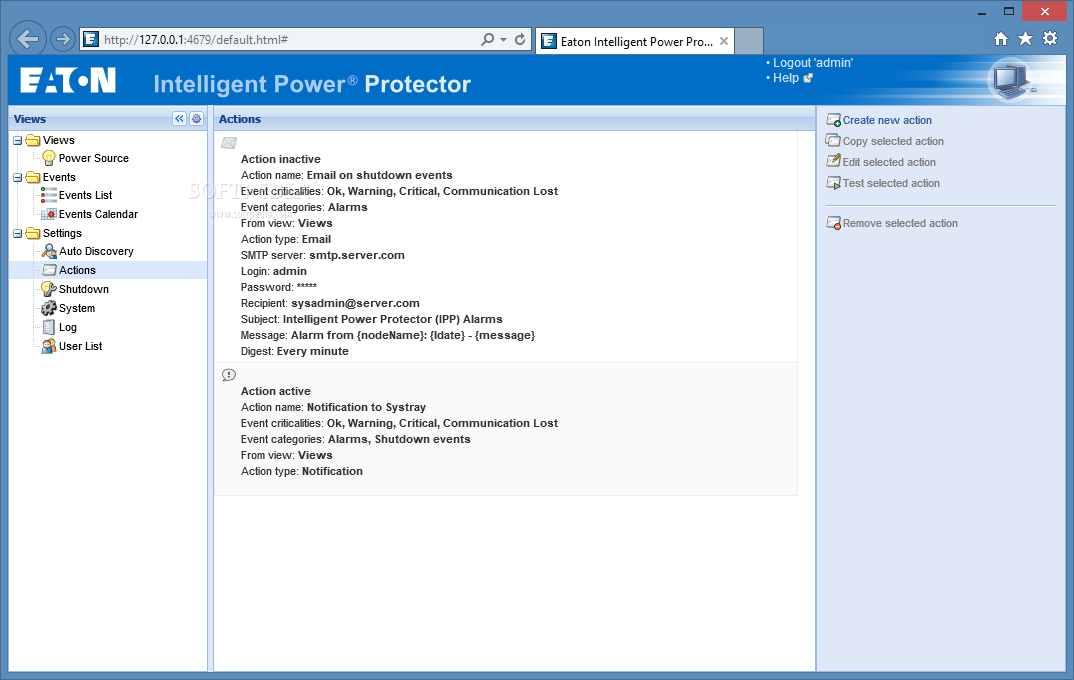Click the Refresh icon in address bar
This screenshot has height=680, width=1074.
pos(520,40)
